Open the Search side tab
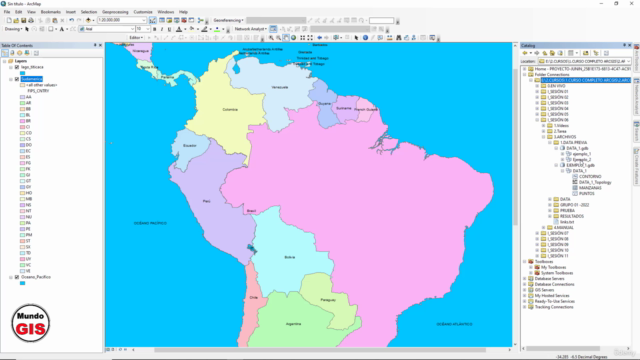Screen dimensions: 640x360 636,131
